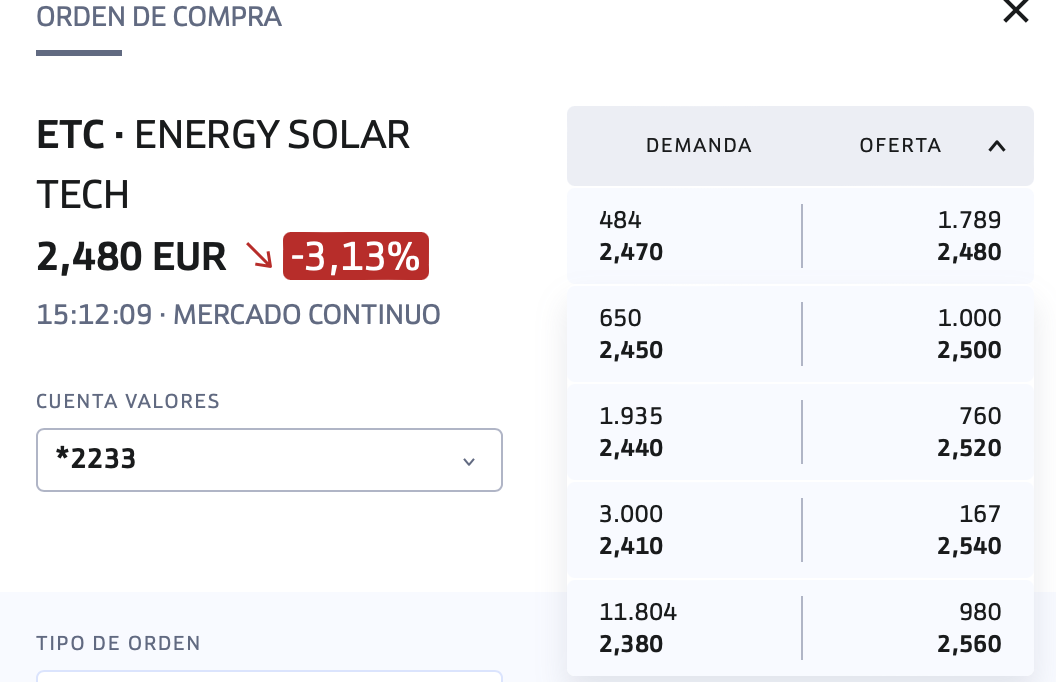Click the red -3,13% change badge
Image resolution: width=1056 pixels, height=682 pixels.
[x=356, y=256]
